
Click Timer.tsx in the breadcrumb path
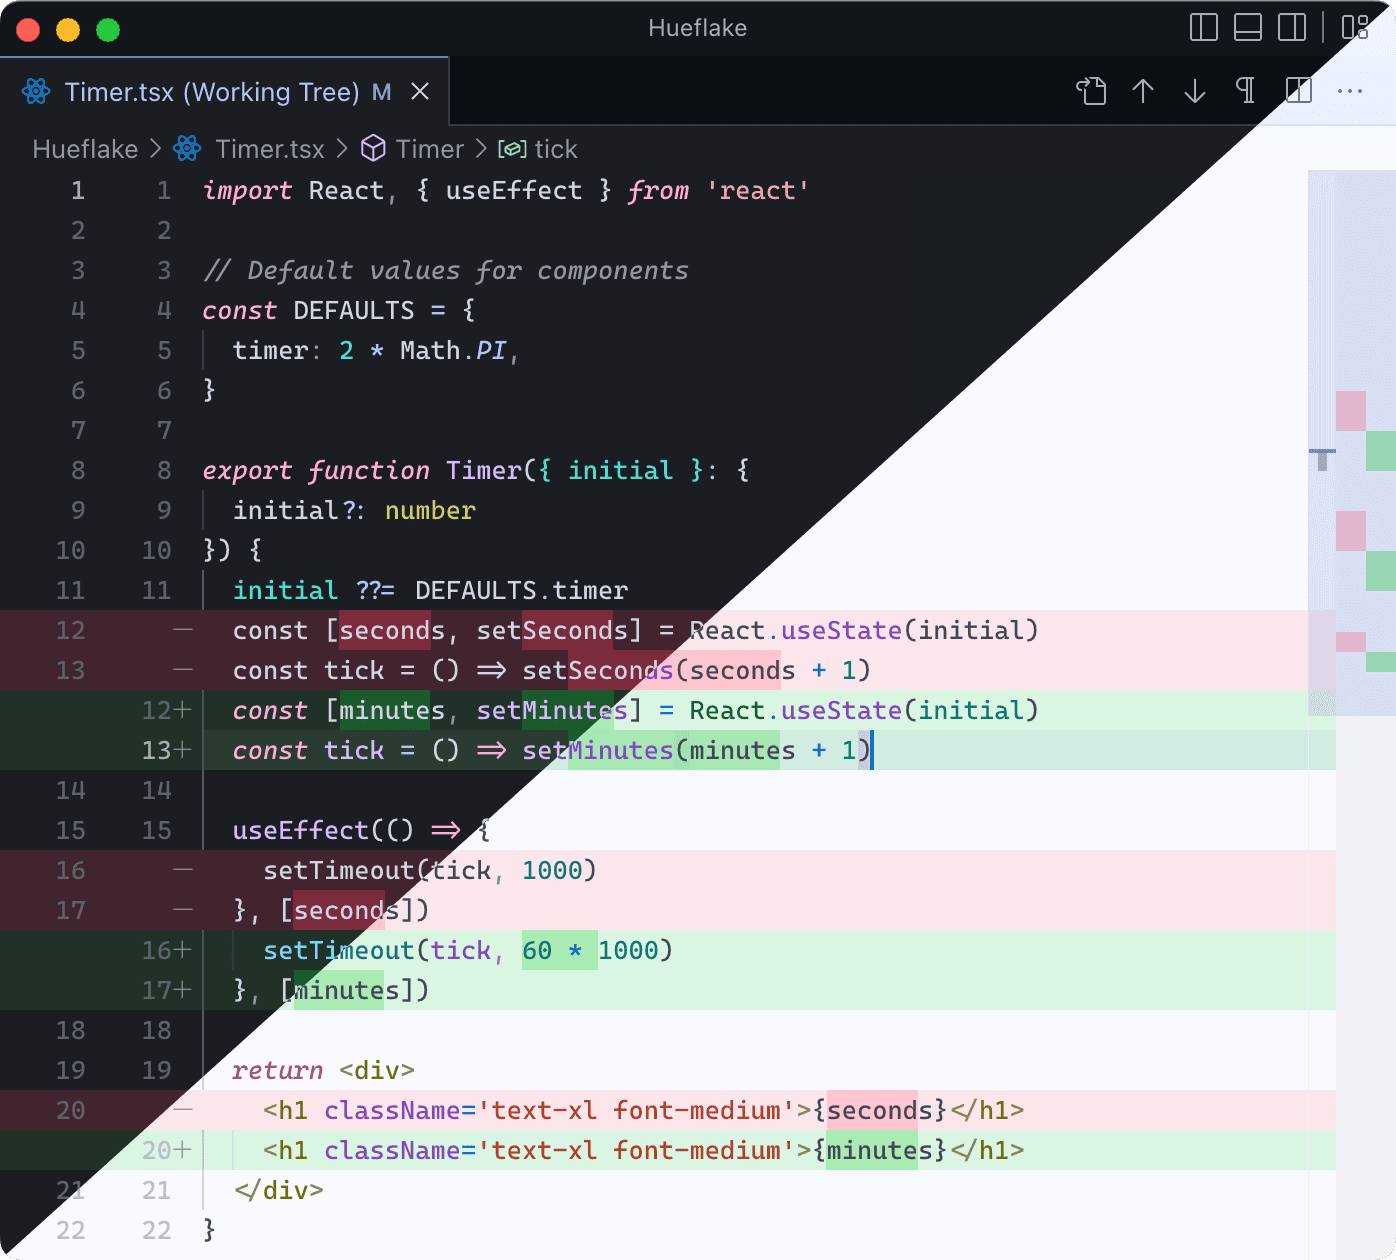click(x=268, y=148)
